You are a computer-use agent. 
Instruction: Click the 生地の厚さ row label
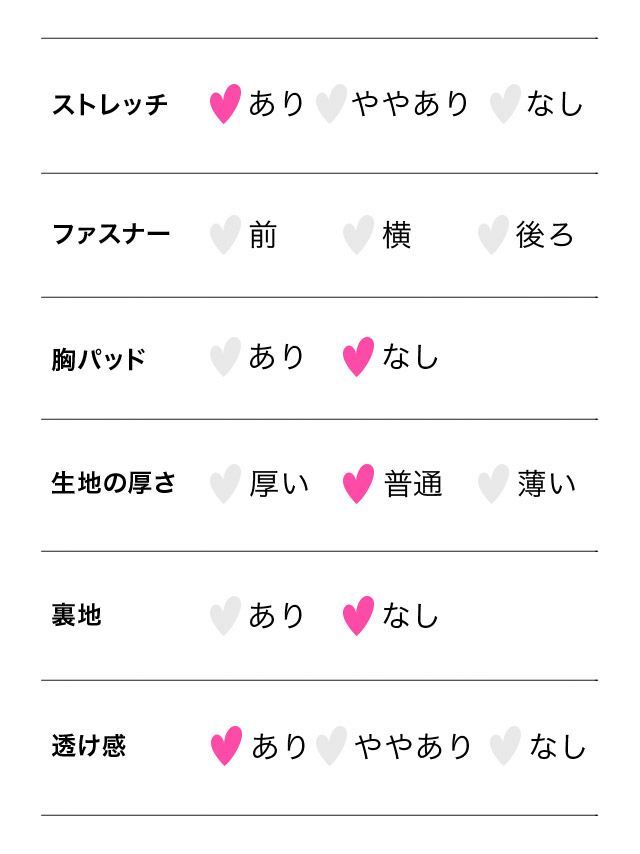pyautogui.click(x=113, y=484)
